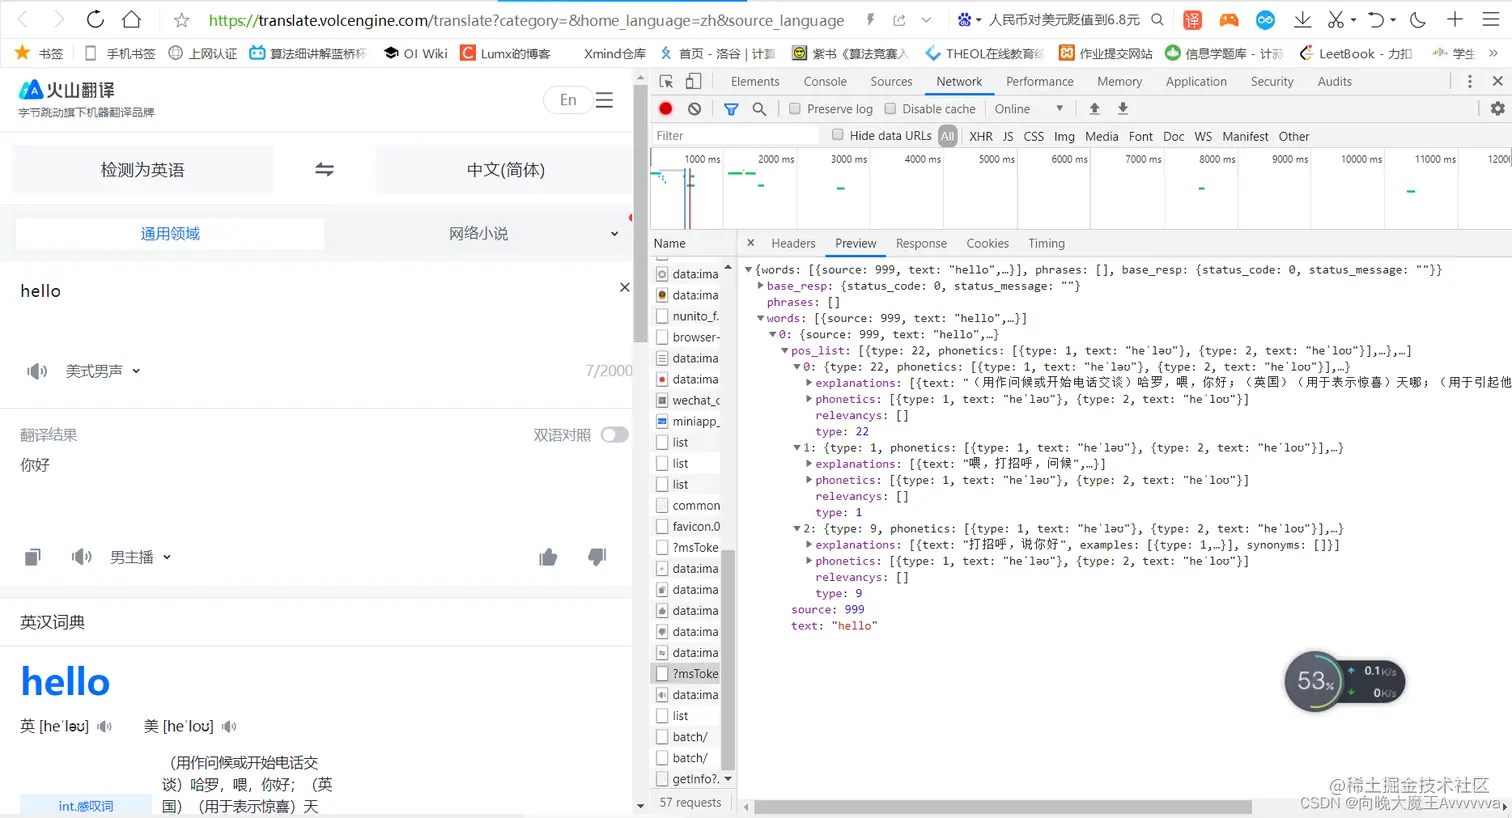Clear the network log
The width and height of the screenshot is (1512, 818).
point(694,108)
